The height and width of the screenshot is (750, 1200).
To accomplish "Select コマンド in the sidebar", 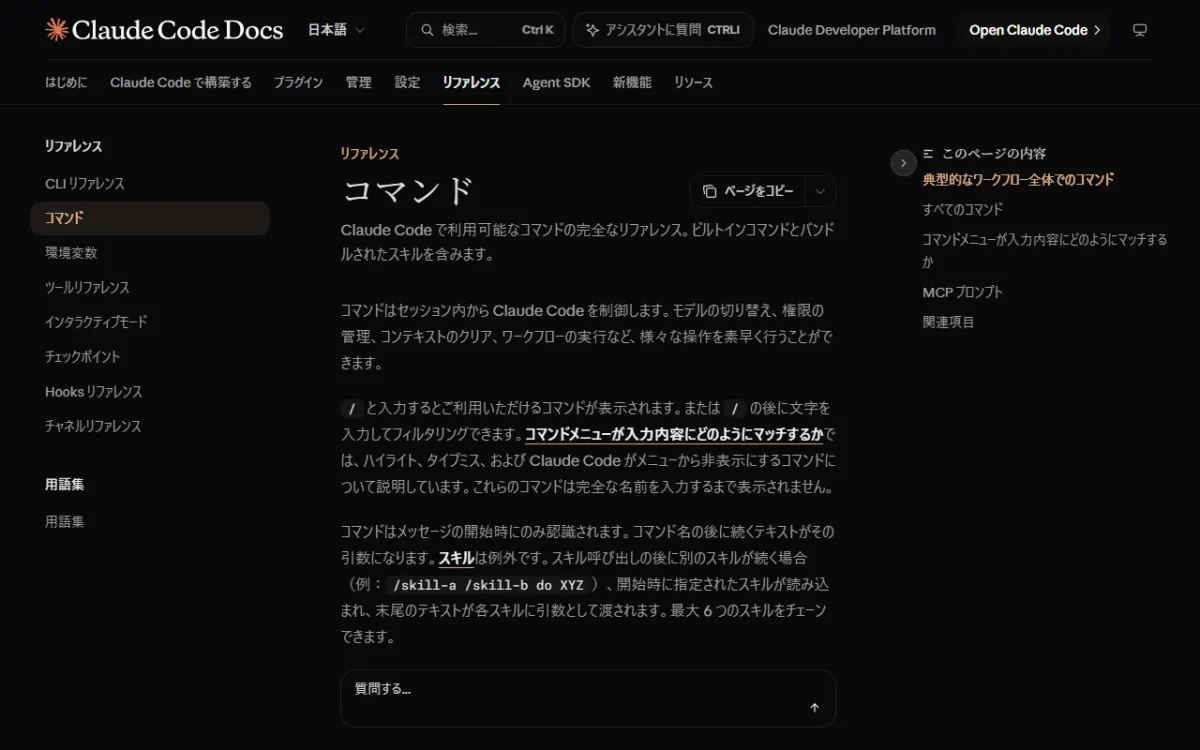I will click(150, 218).
